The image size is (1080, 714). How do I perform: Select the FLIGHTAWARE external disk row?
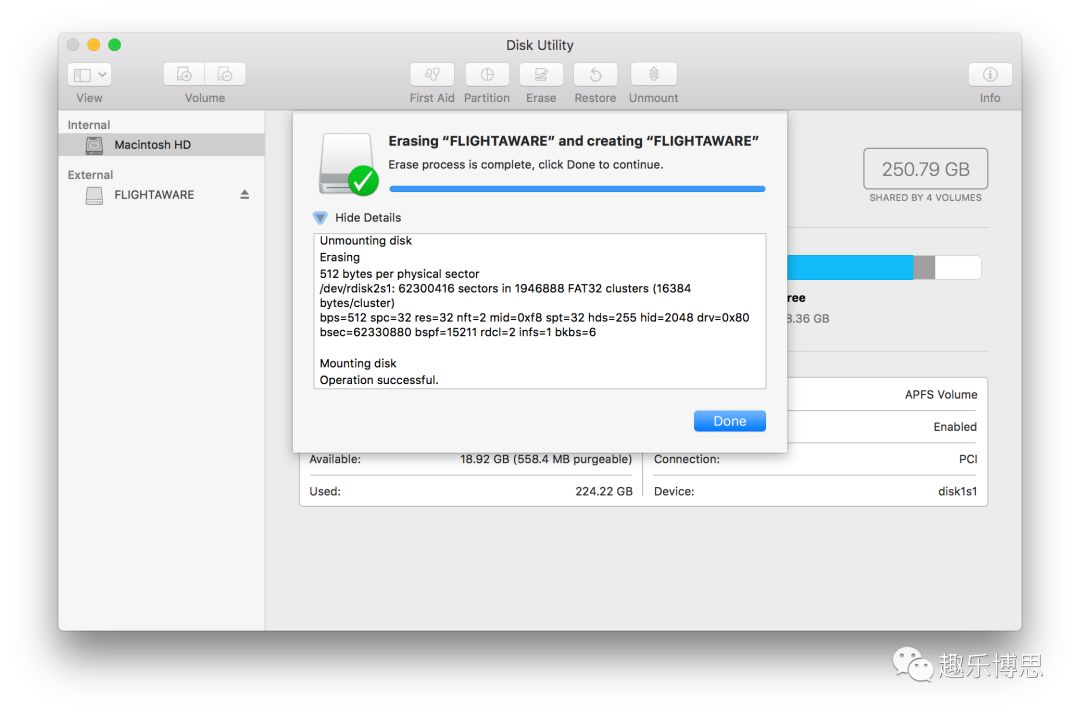click(x=161, y=195)
